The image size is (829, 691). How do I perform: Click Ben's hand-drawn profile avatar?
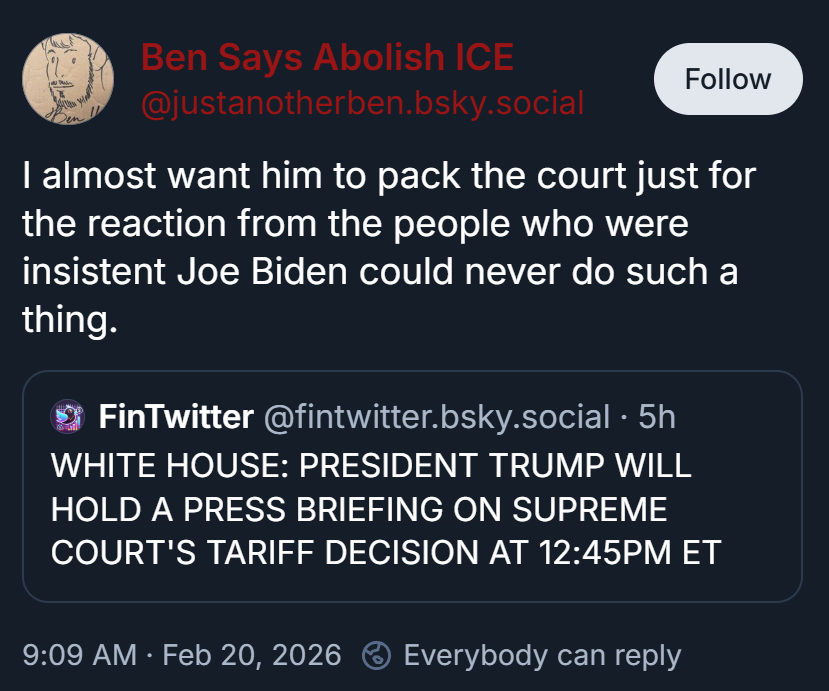tap(69, 79)
